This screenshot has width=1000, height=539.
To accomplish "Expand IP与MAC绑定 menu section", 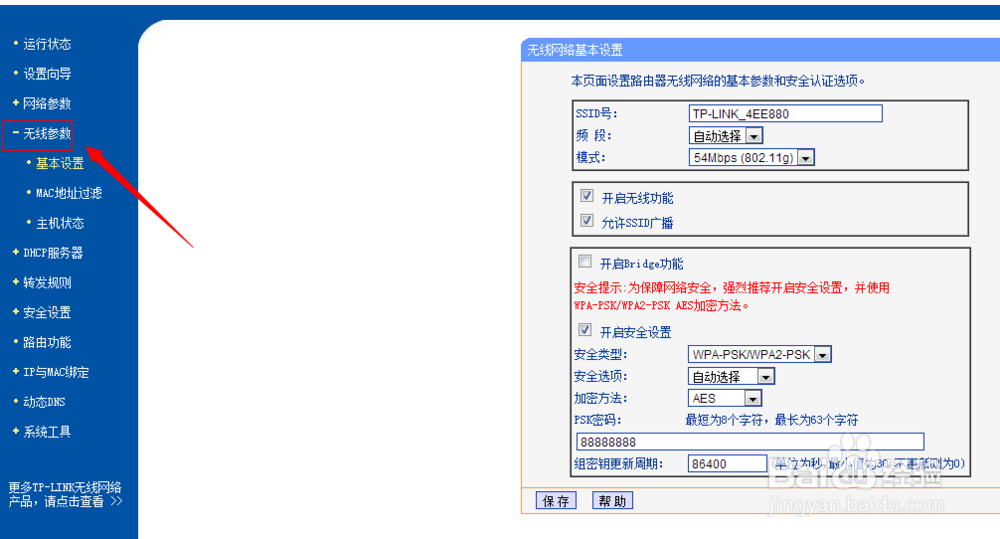I will tap(56, 372).
